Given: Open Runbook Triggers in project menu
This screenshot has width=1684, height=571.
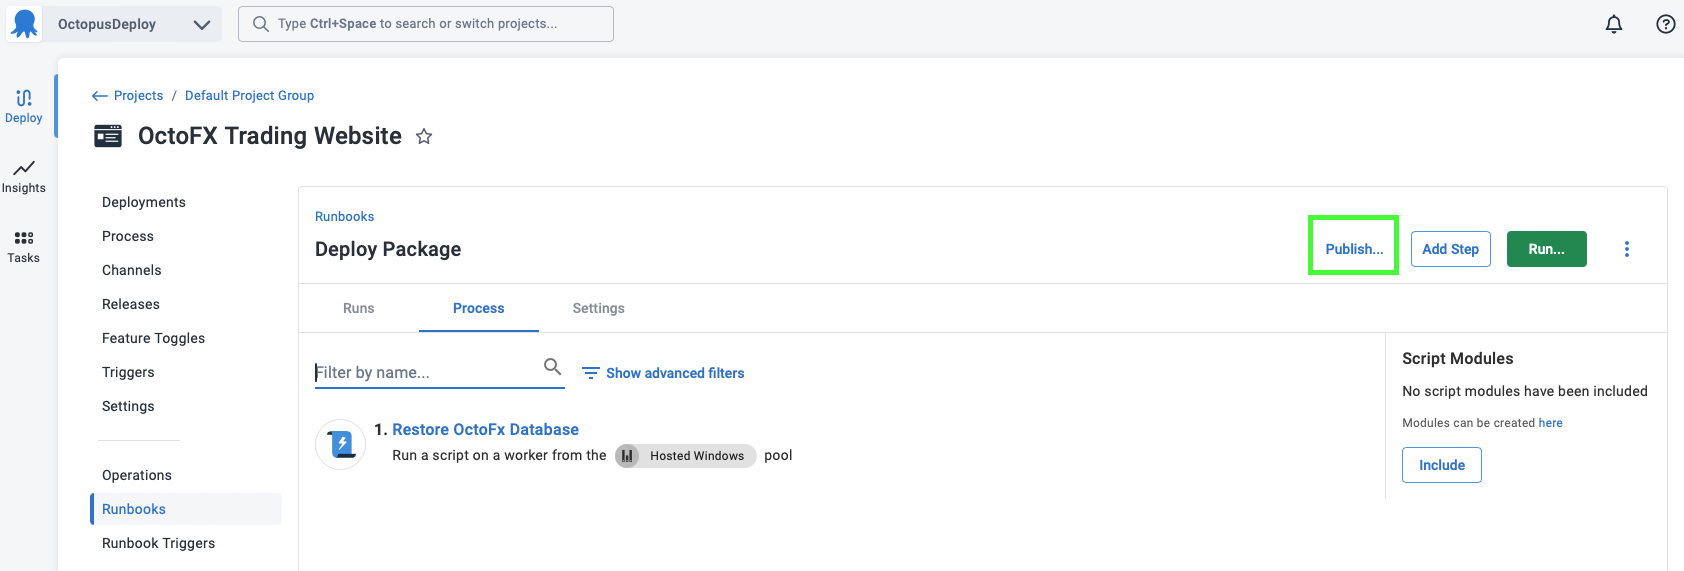Looking at the screenshot, I should pyautogui.click(x=159, y=543).
